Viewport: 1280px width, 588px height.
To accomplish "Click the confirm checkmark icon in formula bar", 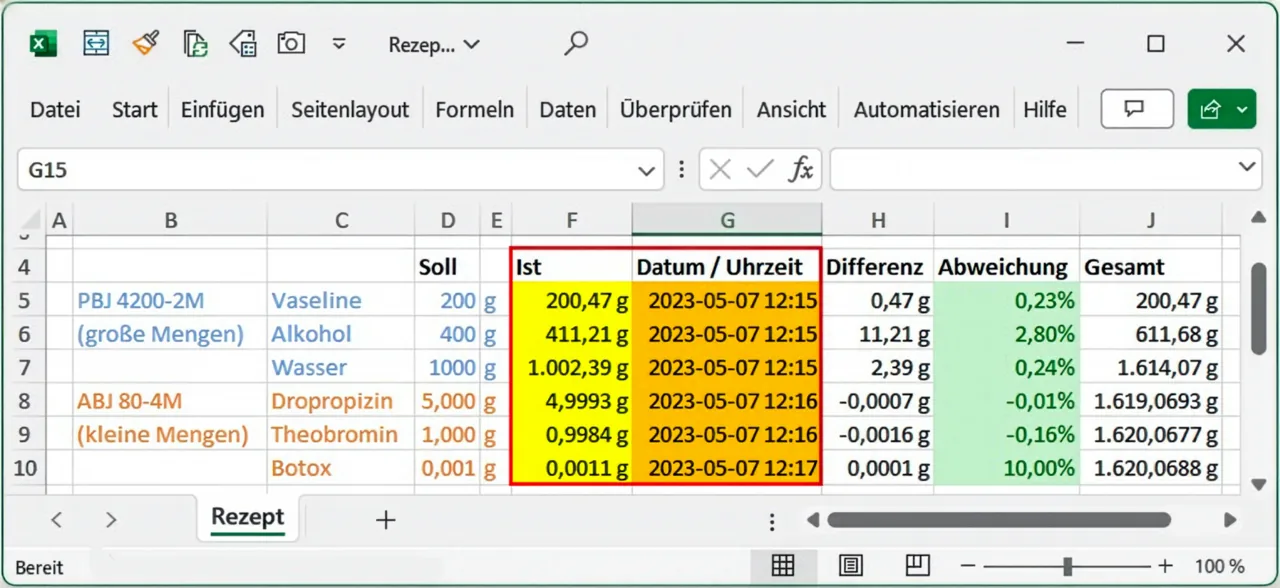I will 760,170.
